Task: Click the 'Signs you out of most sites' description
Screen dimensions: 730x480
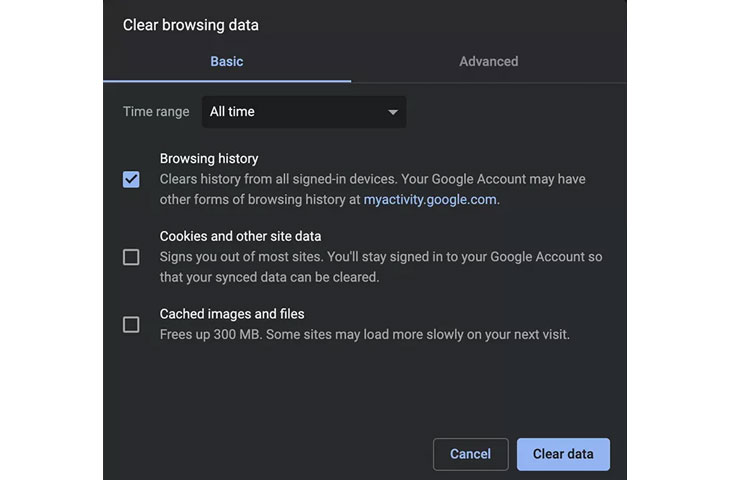Action: click(381, 267)
